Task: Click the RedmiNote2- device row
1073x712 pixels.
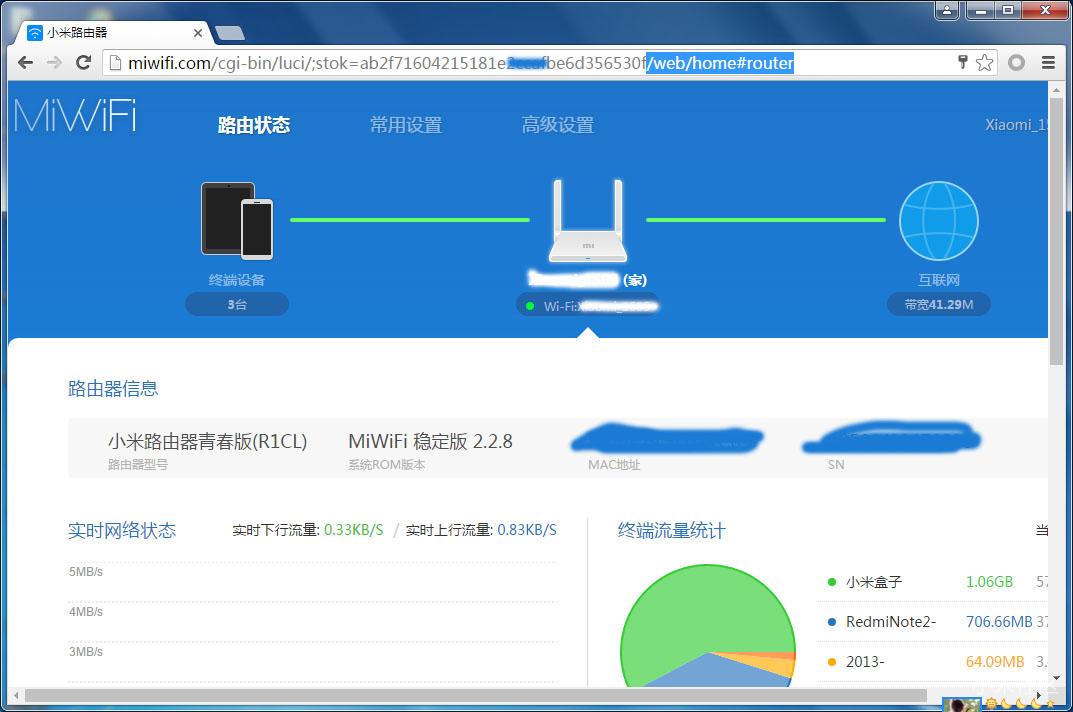Action: tap(932, 622)
